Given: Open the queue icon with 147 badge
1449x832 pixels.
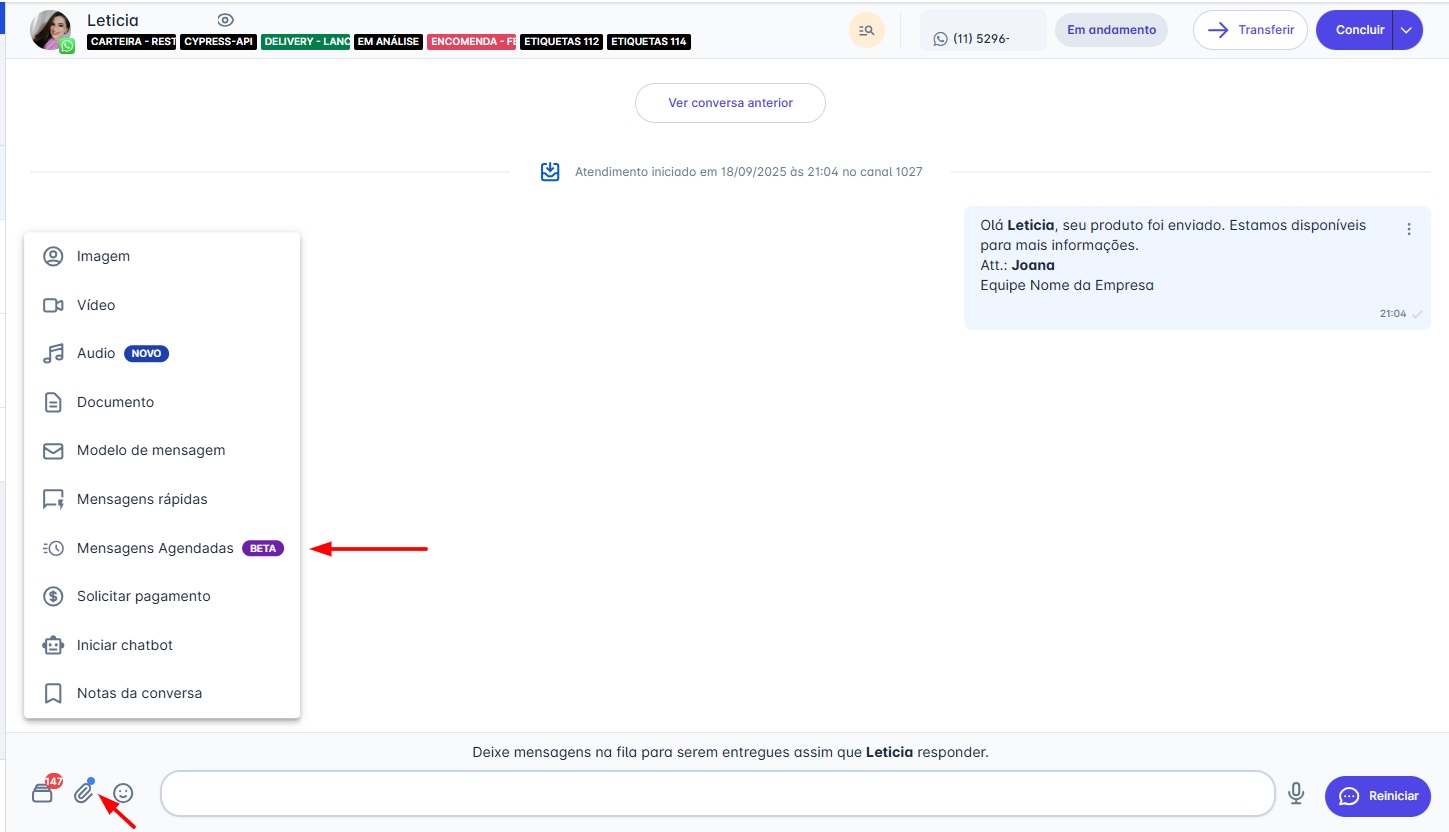Looking at the screenshot, I should 43,793.
